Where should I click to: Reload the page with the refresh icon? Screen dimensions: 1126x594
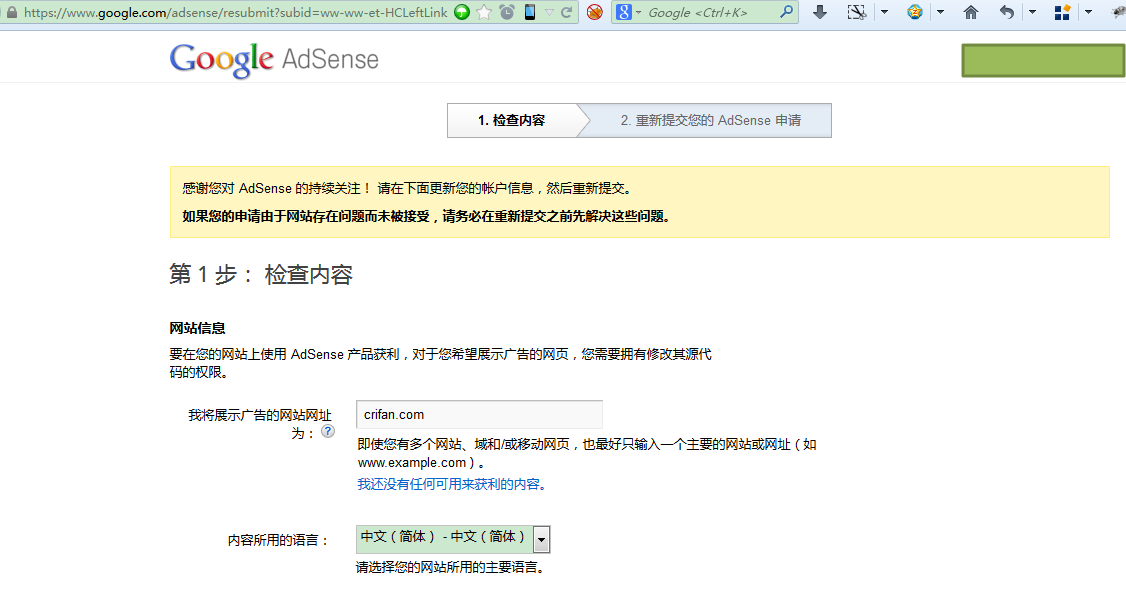coord(567,12)
